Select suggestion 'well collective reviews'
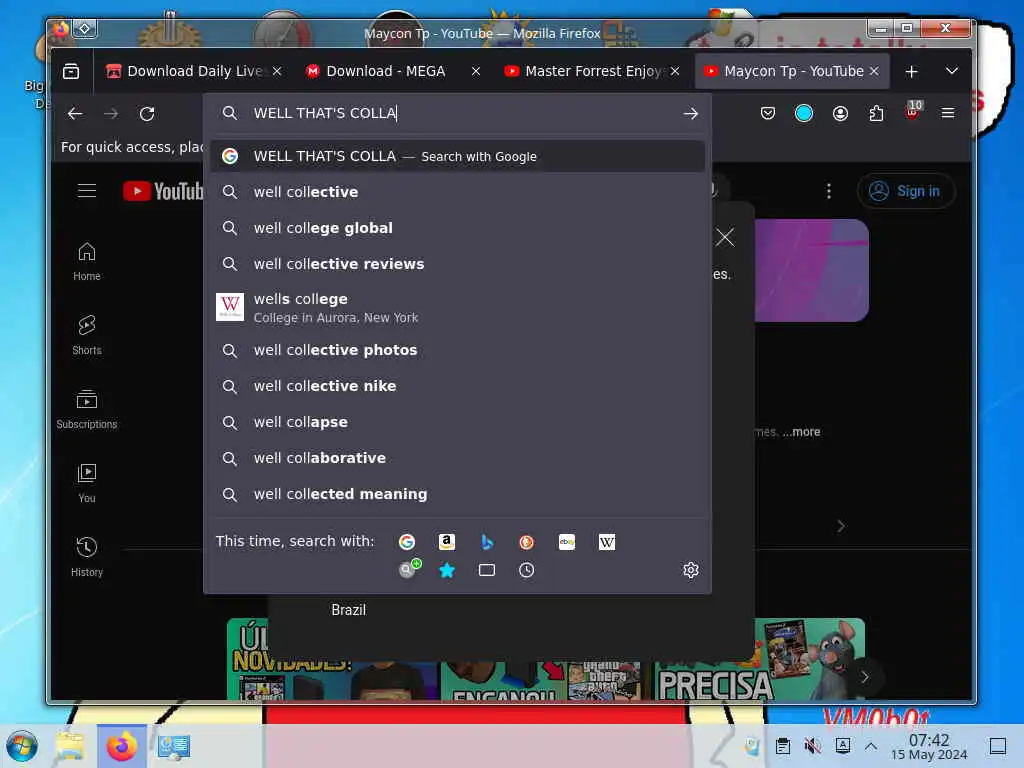Viewport: 1024px width, 768px height. pyautogui.click(x=457, y=264)
